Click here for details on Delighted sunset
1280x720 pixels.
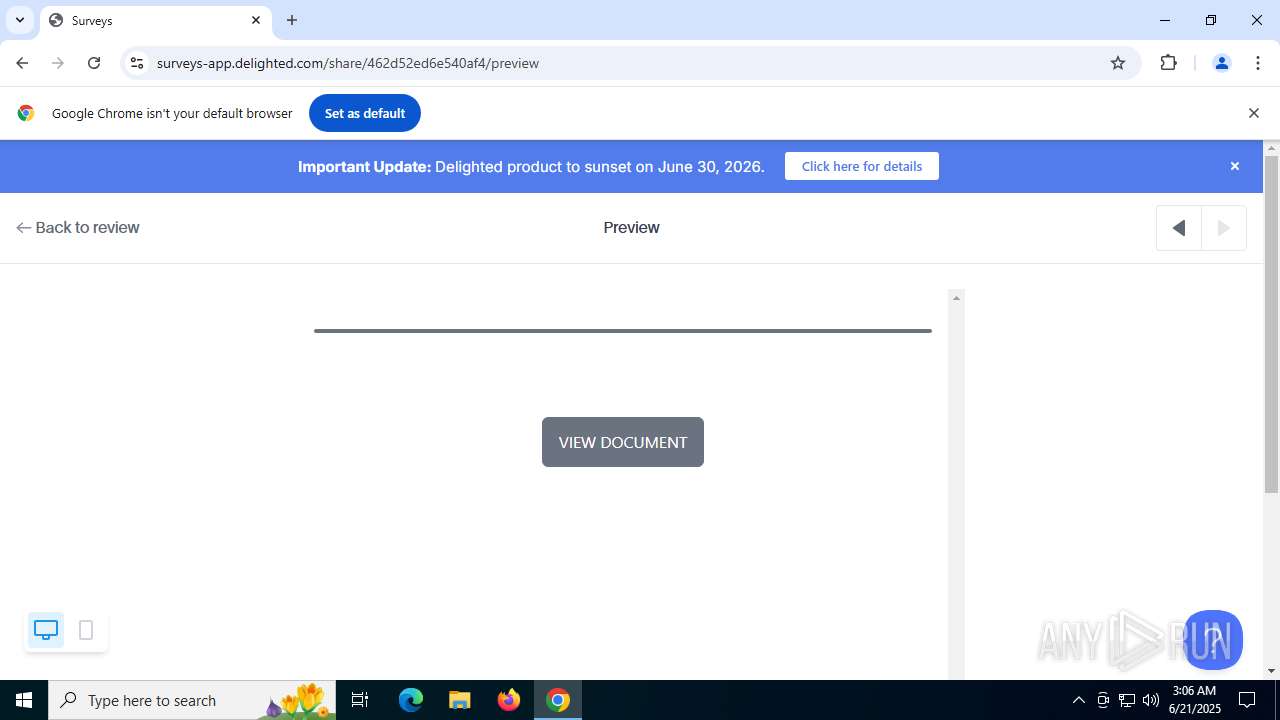[x=862, y=166]
